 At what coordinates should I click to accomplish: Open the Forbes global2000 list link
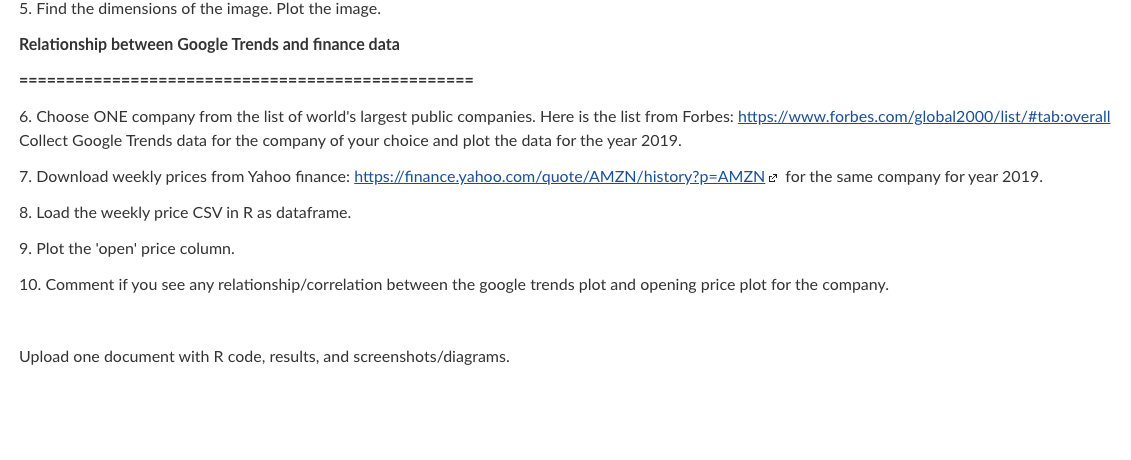tap(924, 117)
